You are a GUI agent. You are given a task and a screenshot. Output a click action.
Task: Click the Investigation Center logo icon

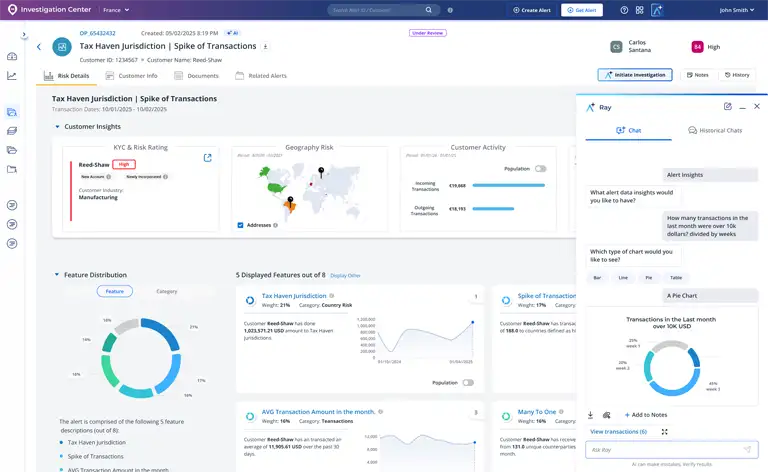[12, 9]
